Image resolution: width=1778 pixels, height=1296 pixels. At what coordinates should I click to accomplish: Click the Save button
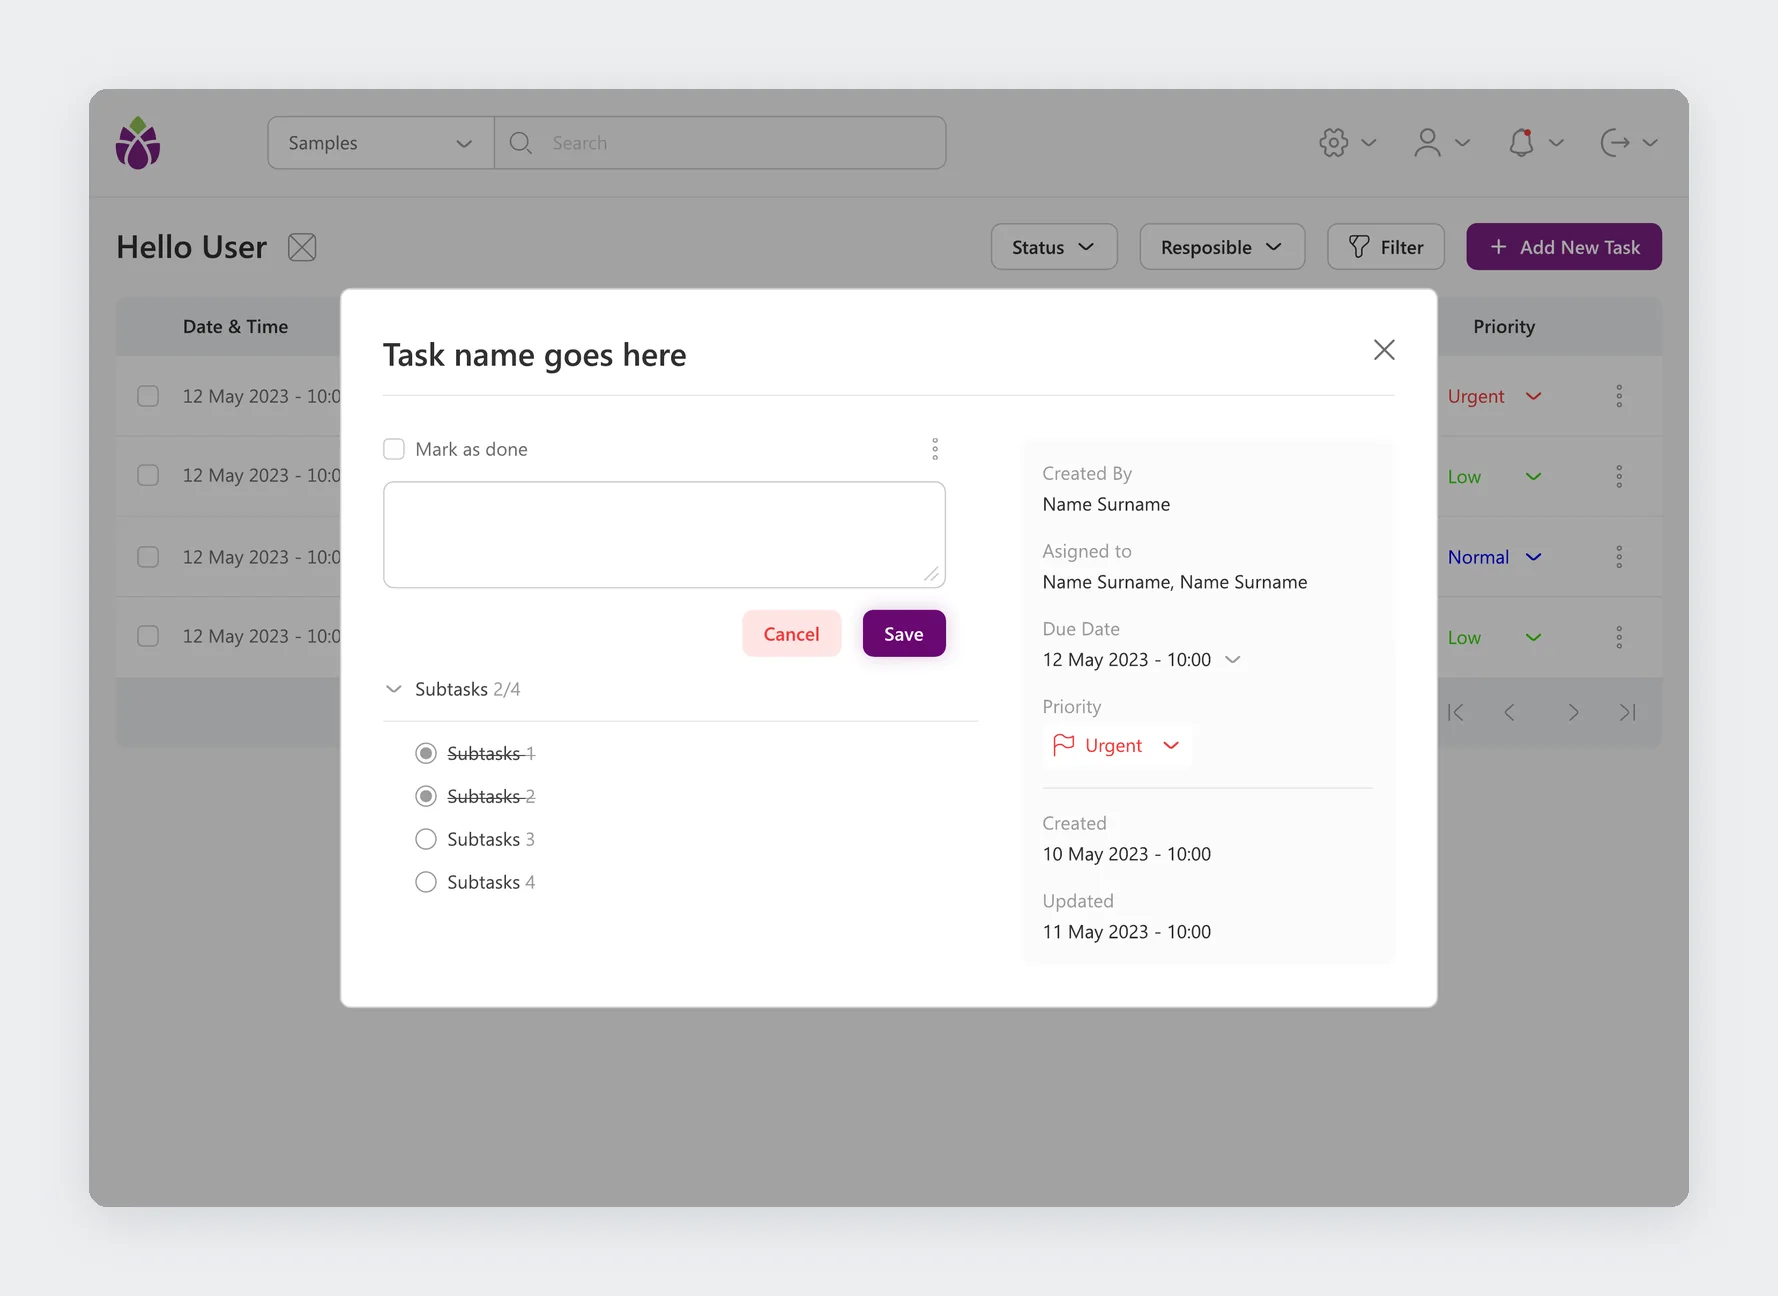(x=904, y=634)
